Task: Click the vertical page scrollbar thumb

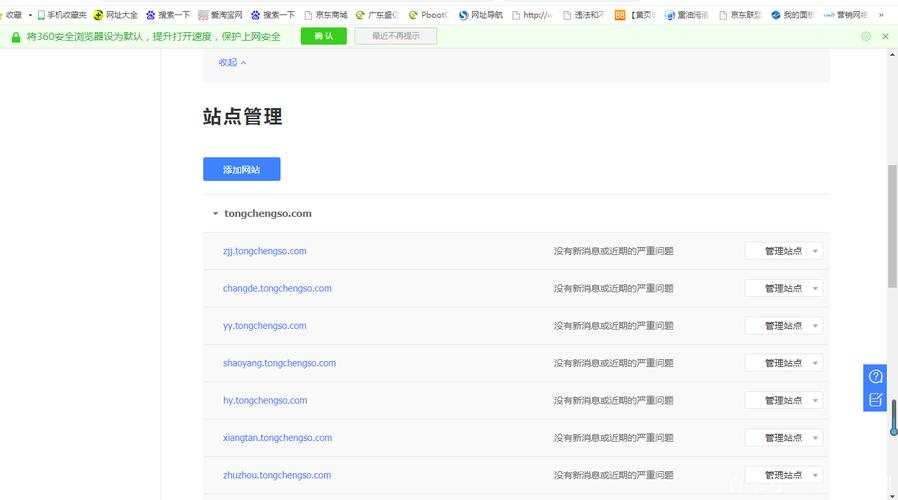Action: tap(892, 225)
